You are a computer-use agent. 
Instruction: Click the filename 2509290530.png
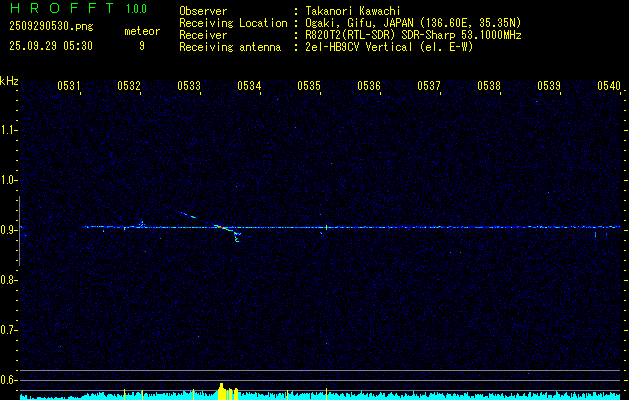click(x=51, y=27)
